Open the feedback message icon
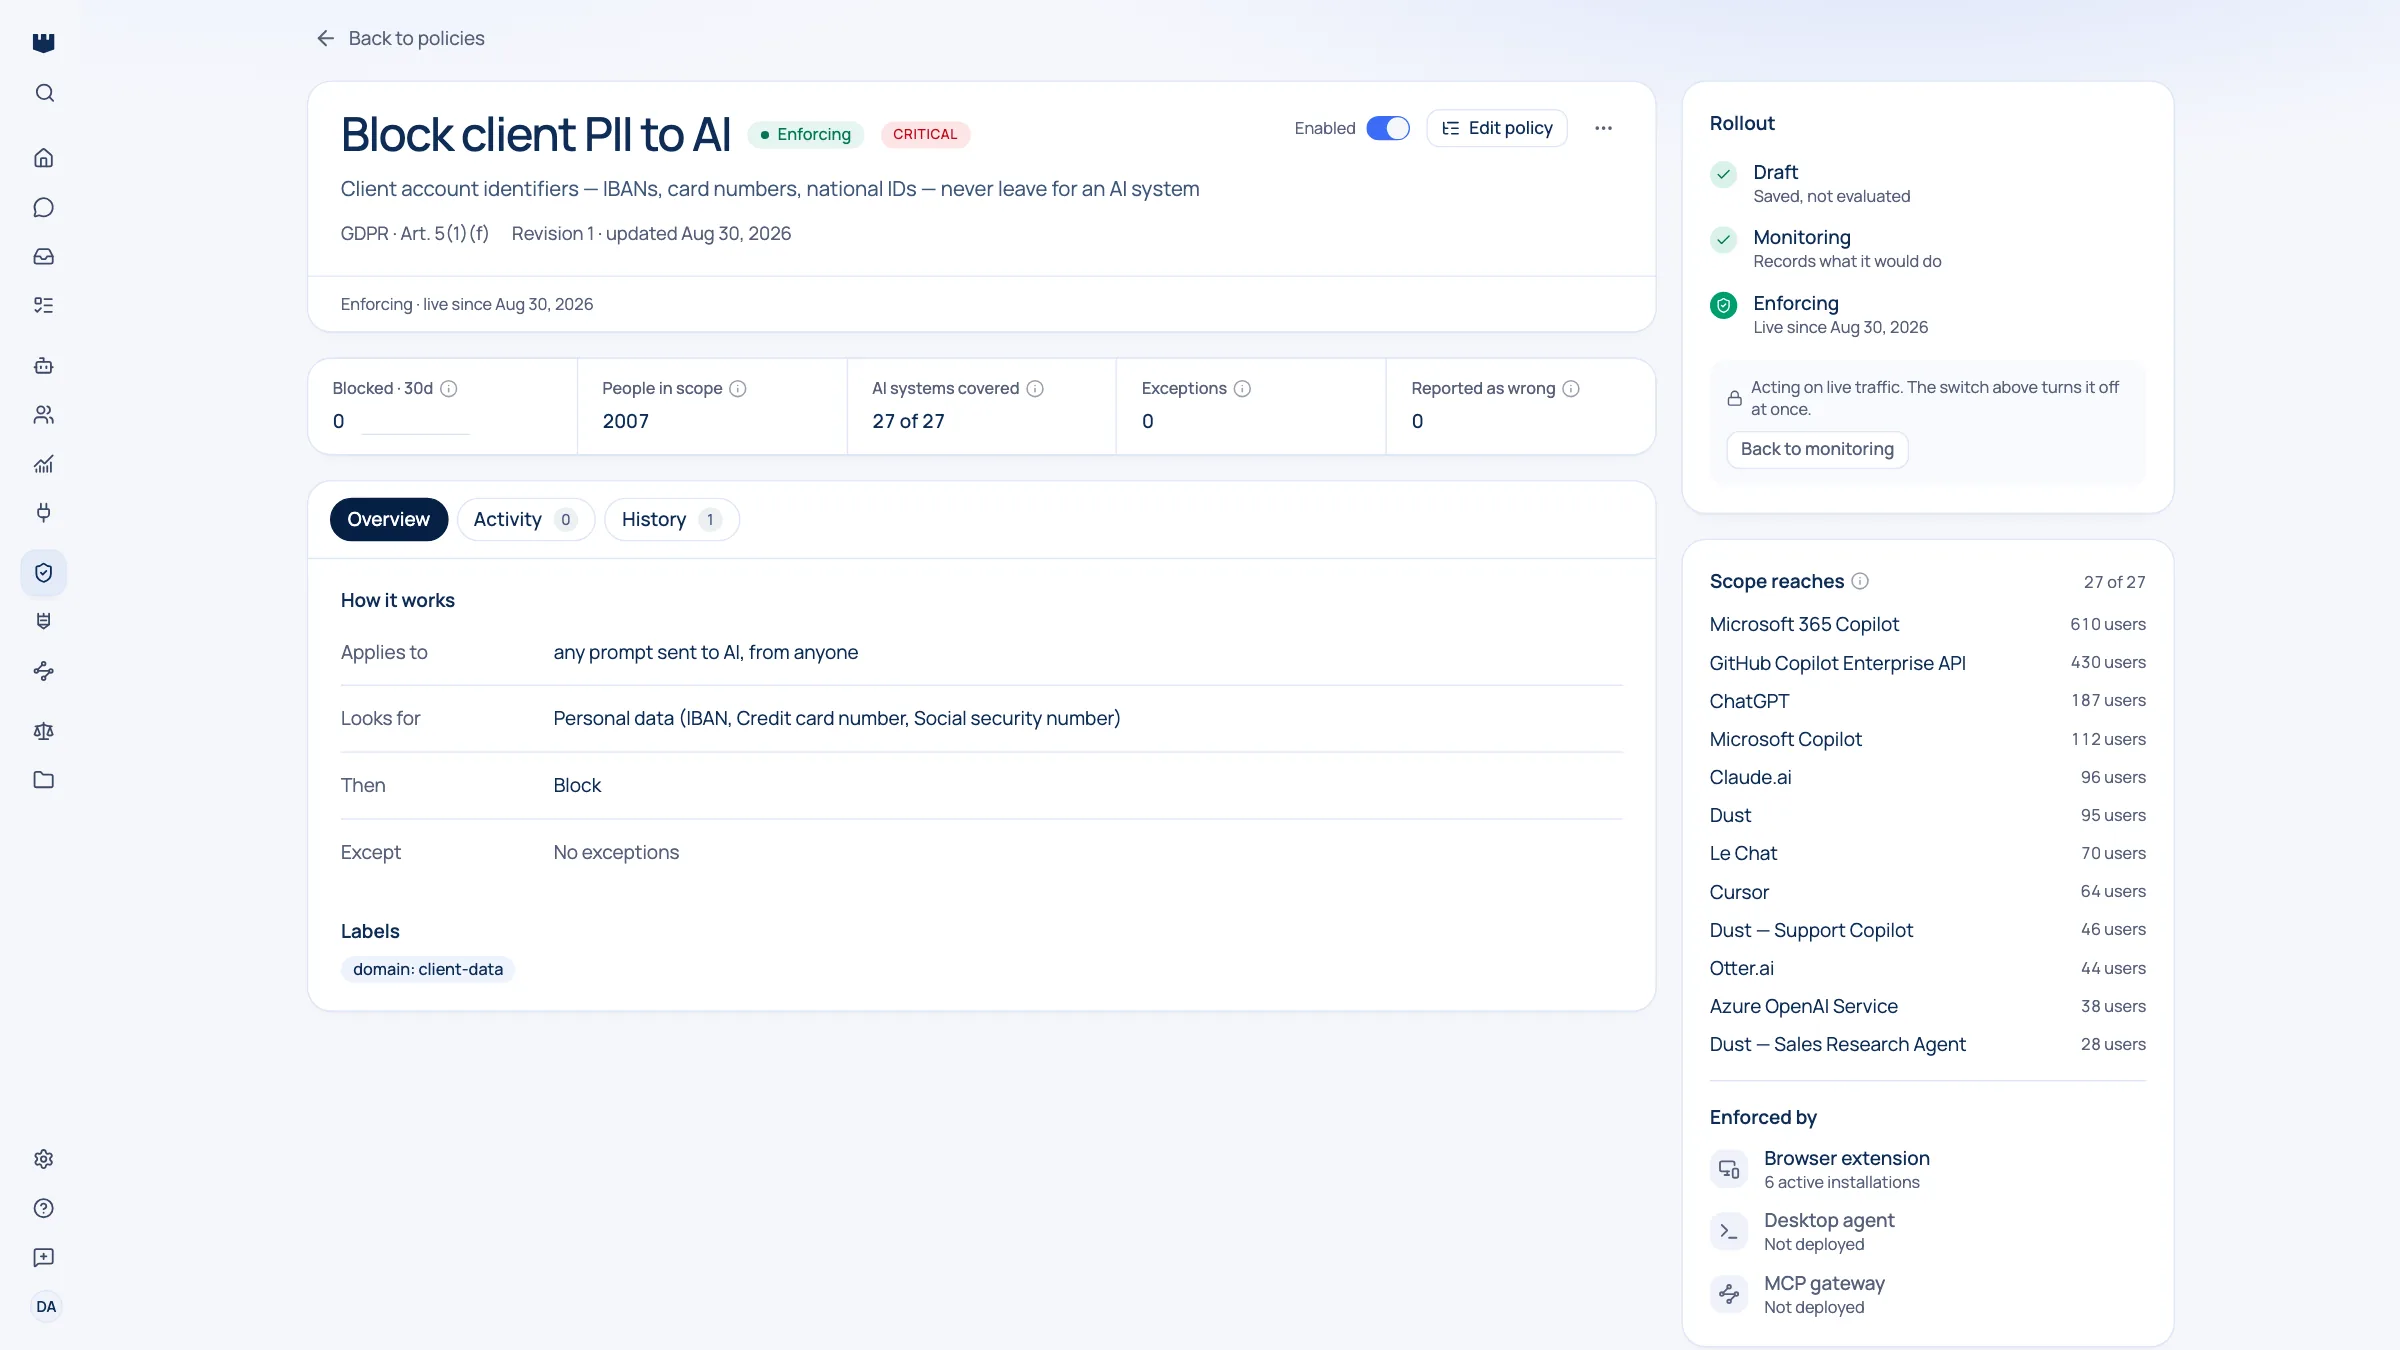The height and width of the screenshot is (1350, 2400). (x=44, y=1257)
